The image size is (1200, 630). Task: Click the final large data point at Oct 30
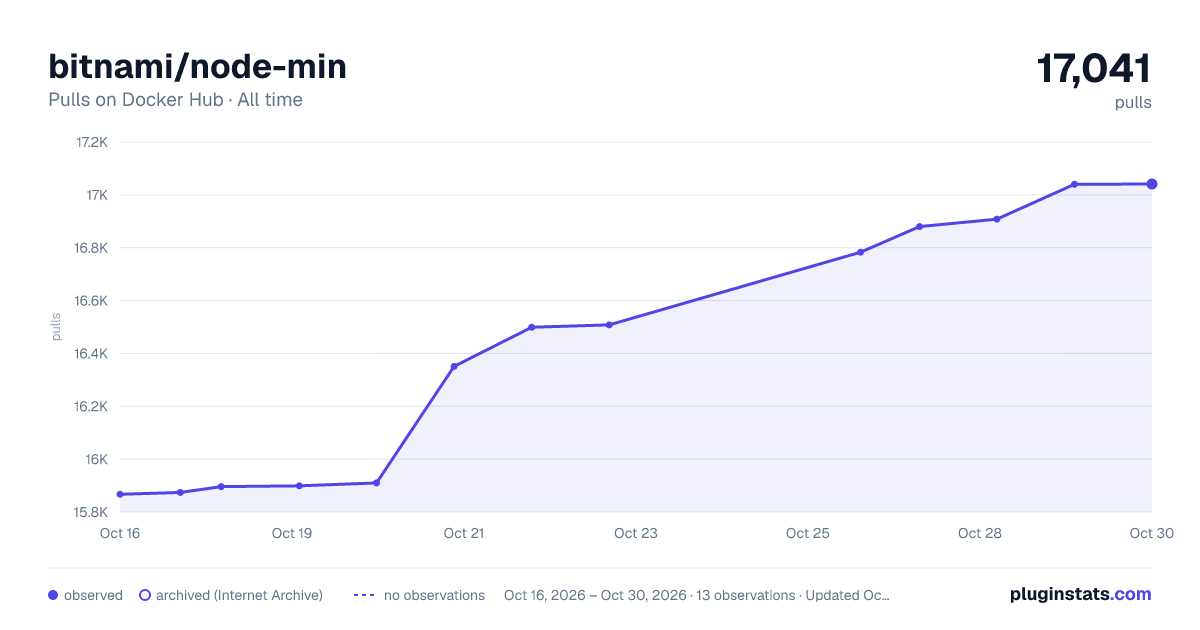pos(1152,184)
